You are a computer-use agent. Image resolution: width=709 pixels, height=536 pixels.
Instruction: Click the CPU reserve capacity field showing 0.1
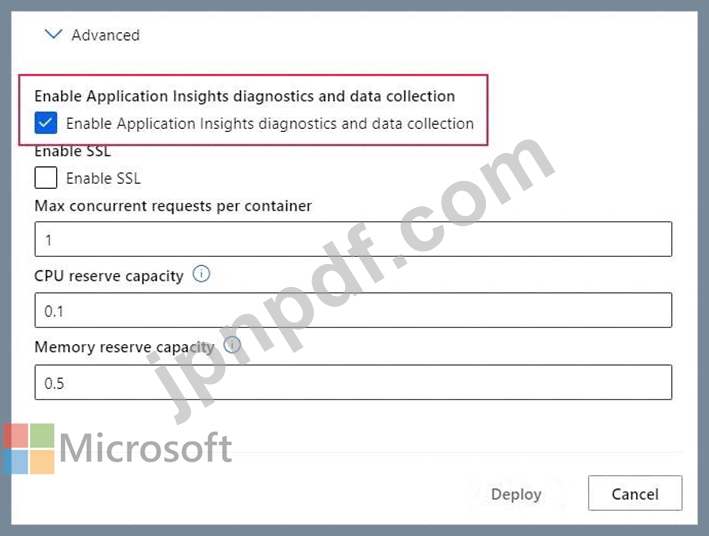353,310
